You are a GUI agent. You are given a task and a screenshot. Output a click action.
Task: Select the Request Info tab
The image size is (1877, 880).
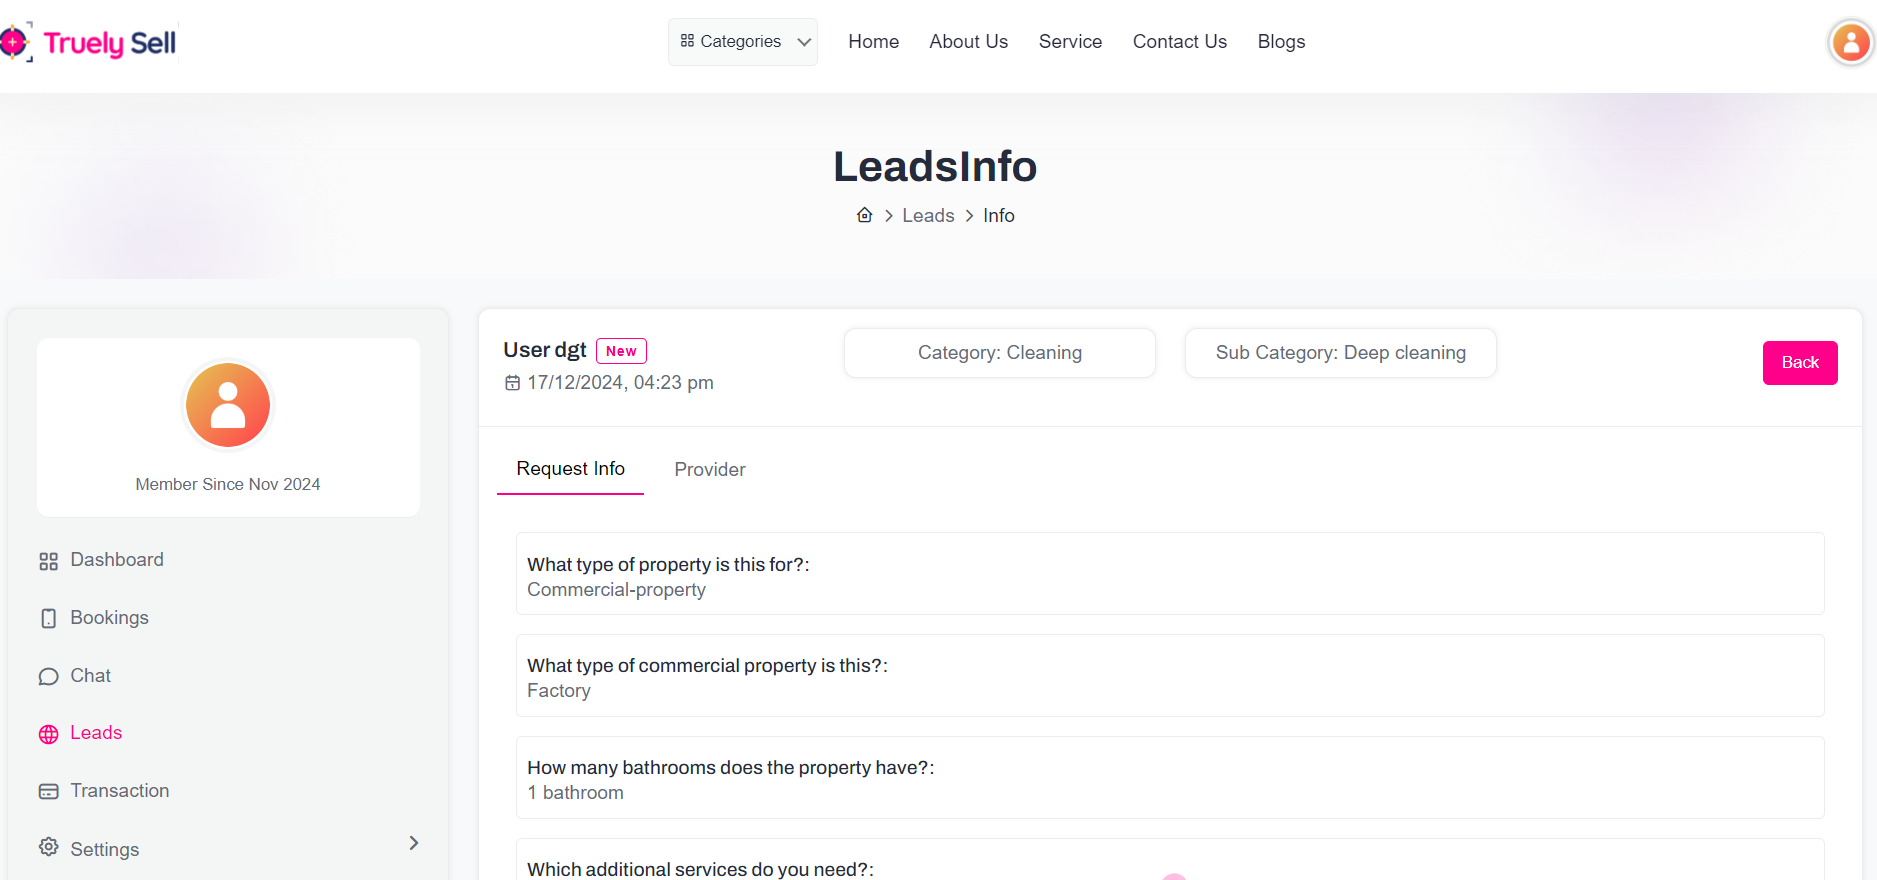click(x=570, y=469)
